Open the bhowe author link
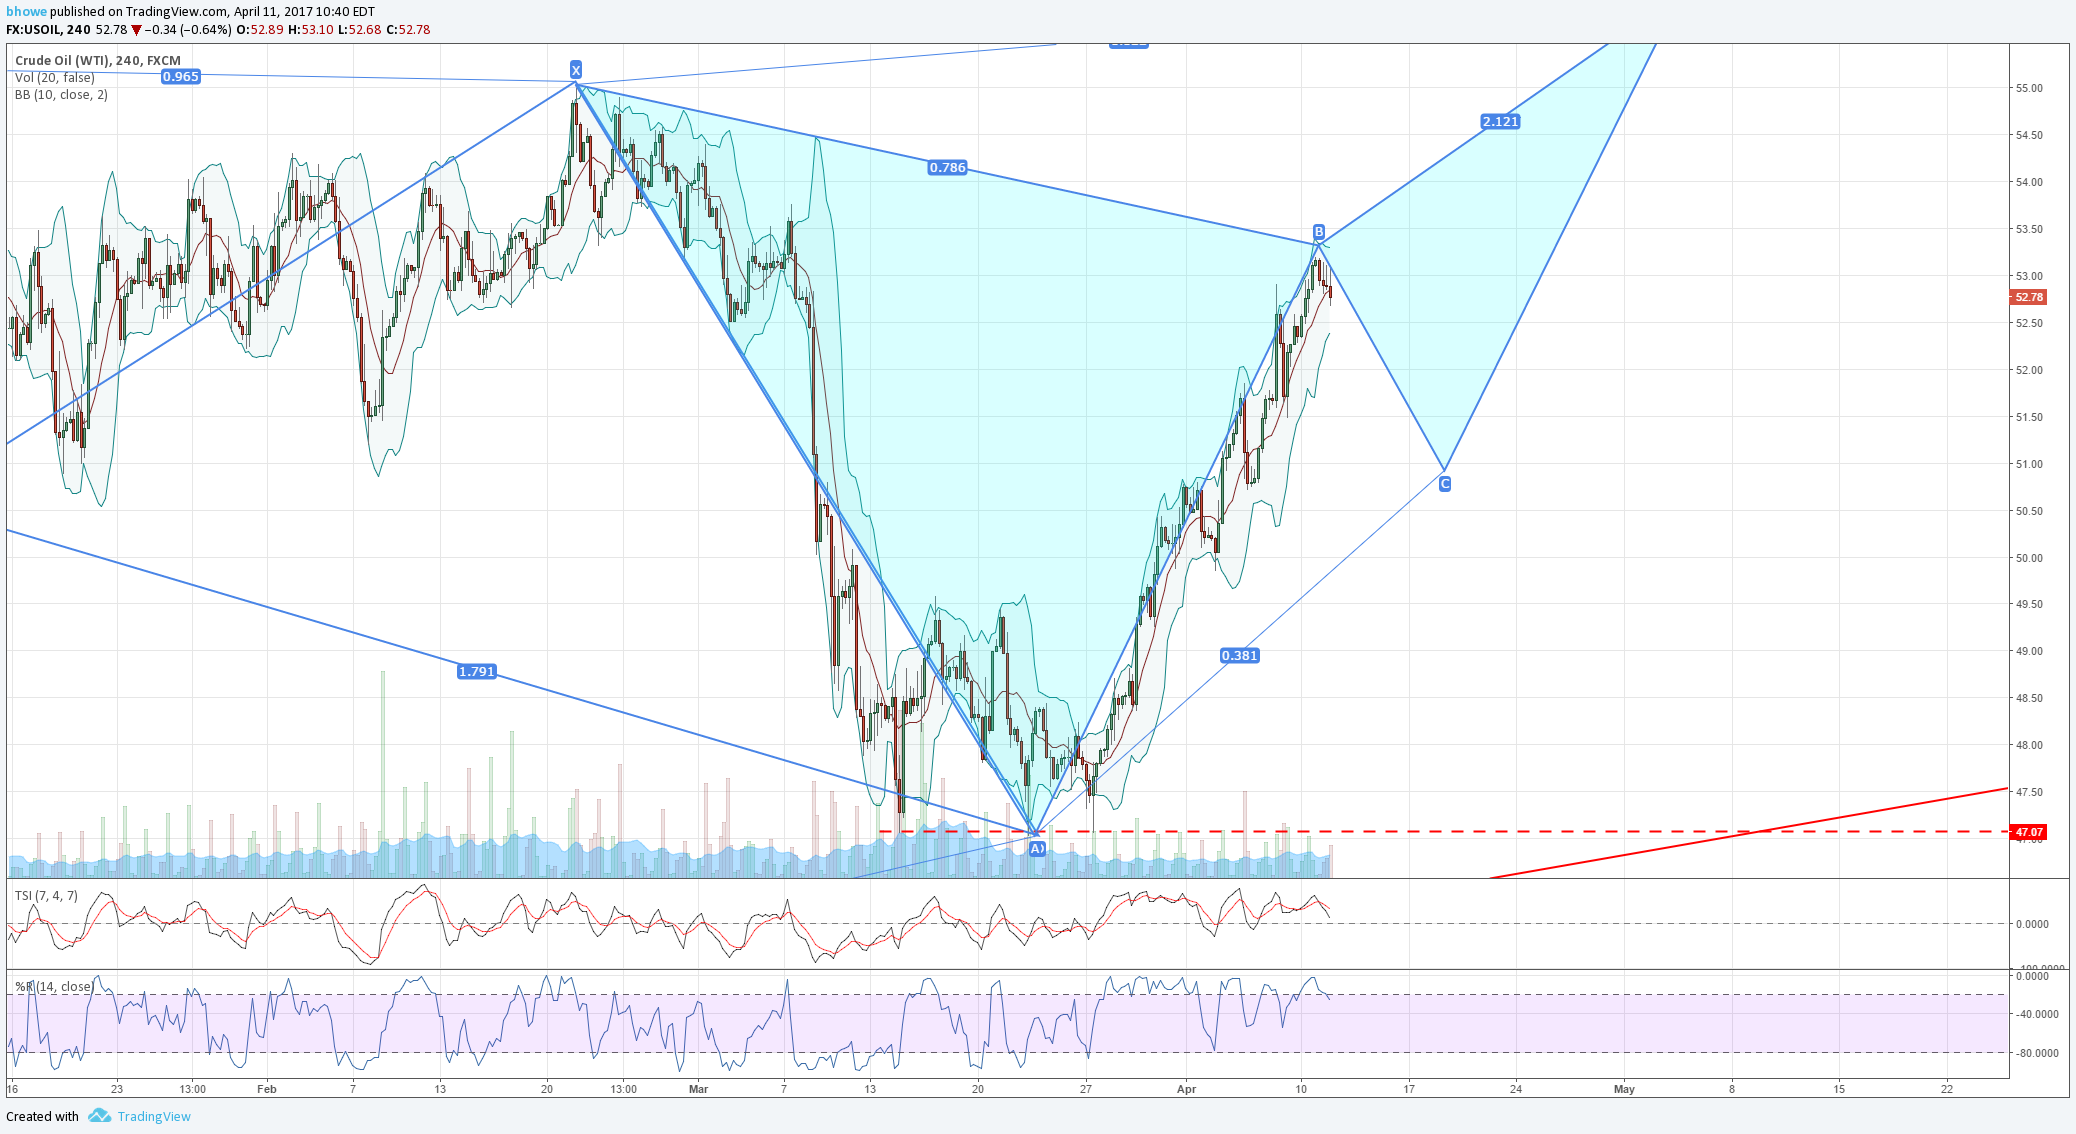This screenshot has width=2076, height=1134. (26, 12)
